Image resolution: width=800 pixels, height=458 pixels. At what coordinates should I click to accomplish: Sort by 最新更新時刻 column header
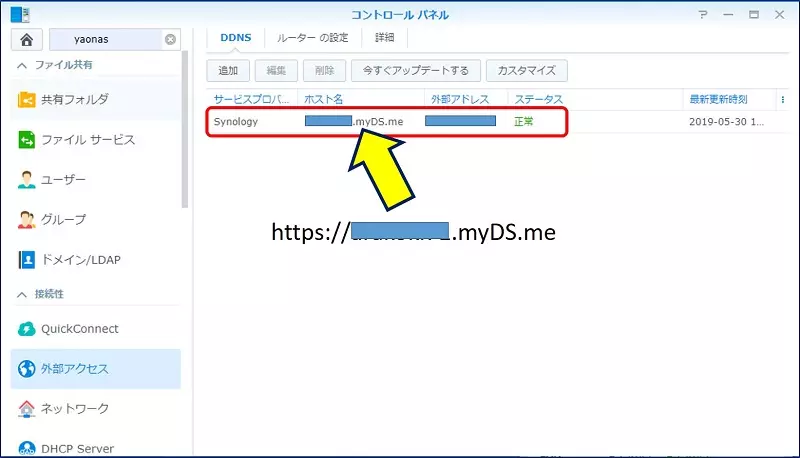(729, 99)
